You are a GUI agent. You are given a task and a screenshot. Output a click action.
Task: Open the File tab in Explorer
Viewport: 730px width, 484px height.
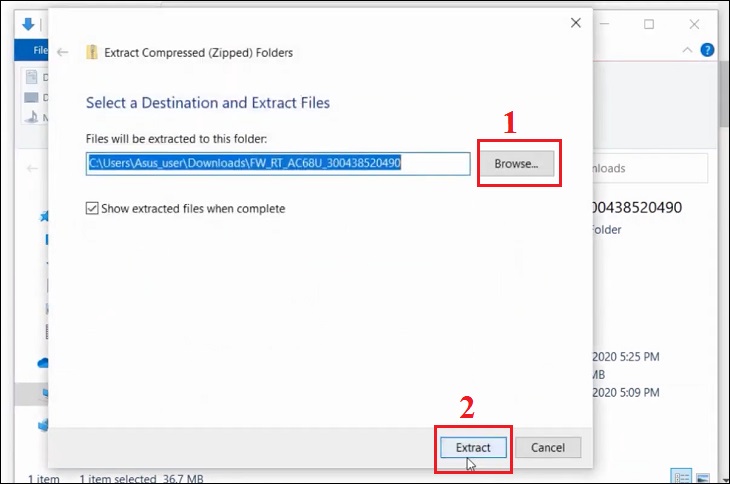coord(40,50)
